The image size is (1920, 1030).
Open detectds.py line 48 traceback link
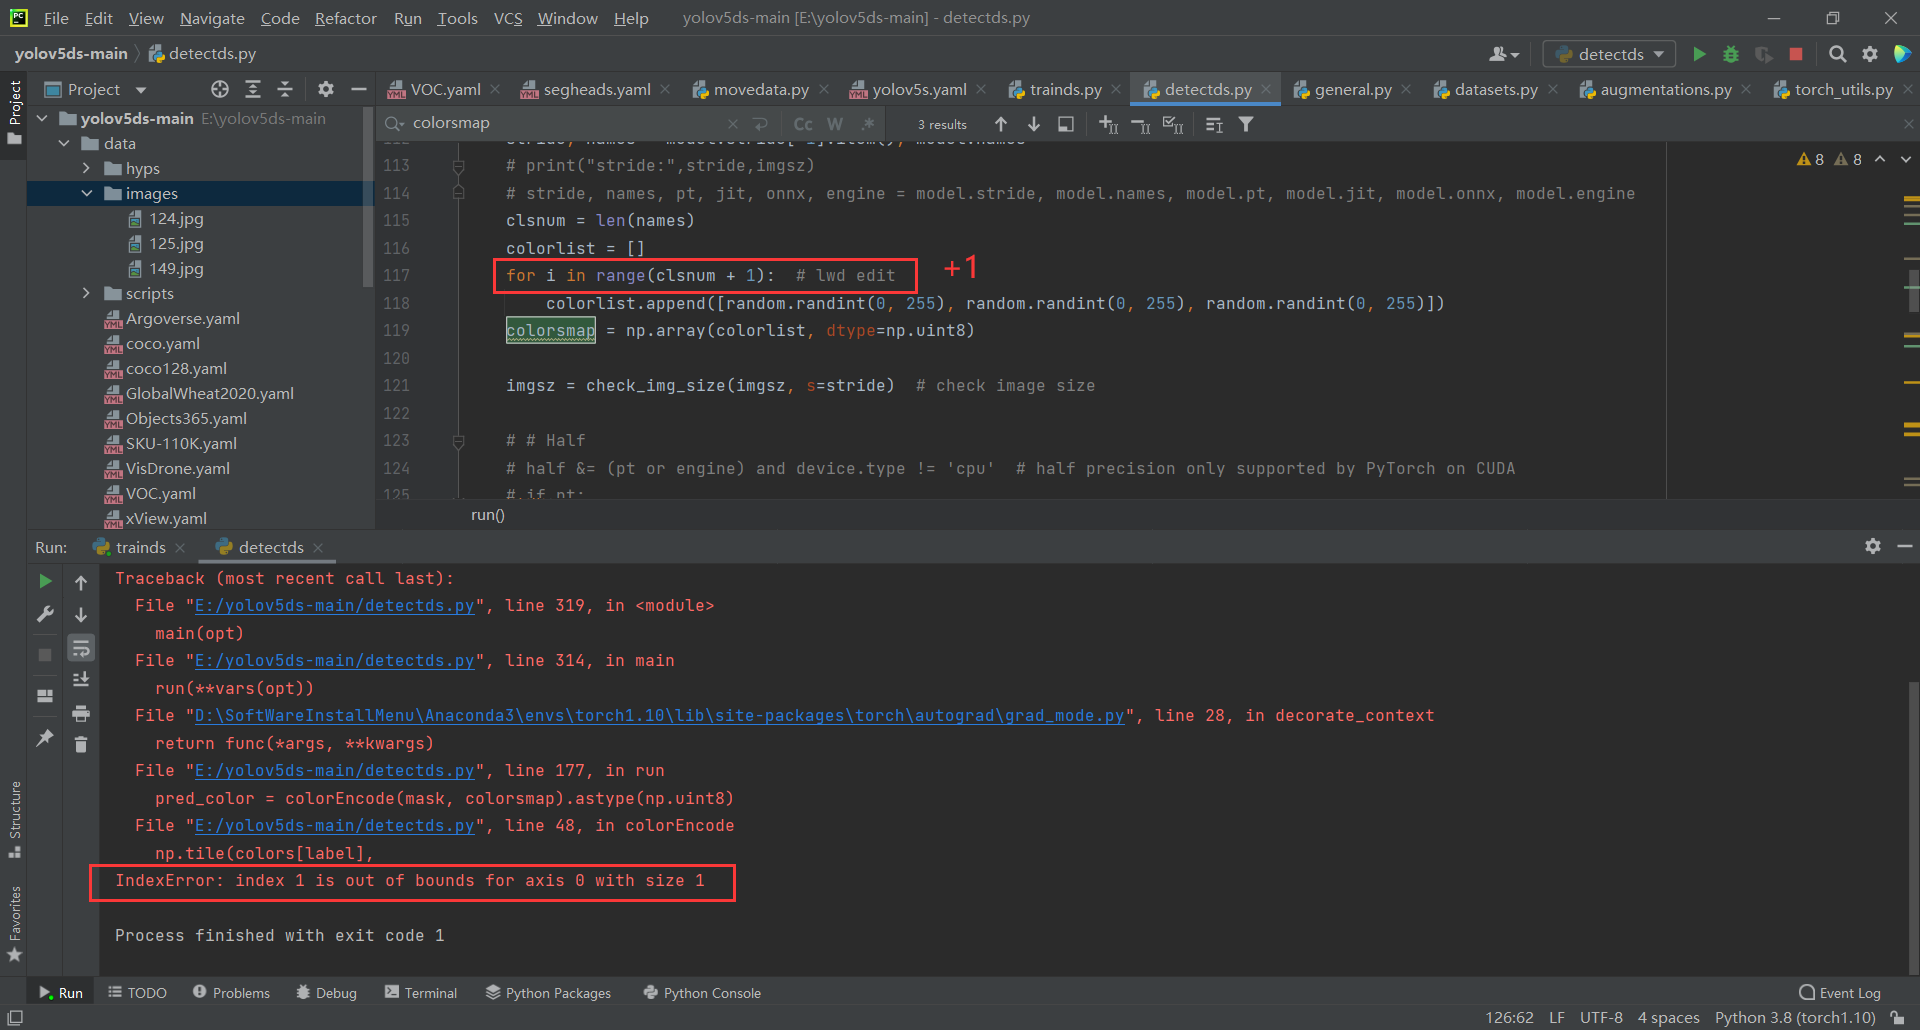(334, 826)
